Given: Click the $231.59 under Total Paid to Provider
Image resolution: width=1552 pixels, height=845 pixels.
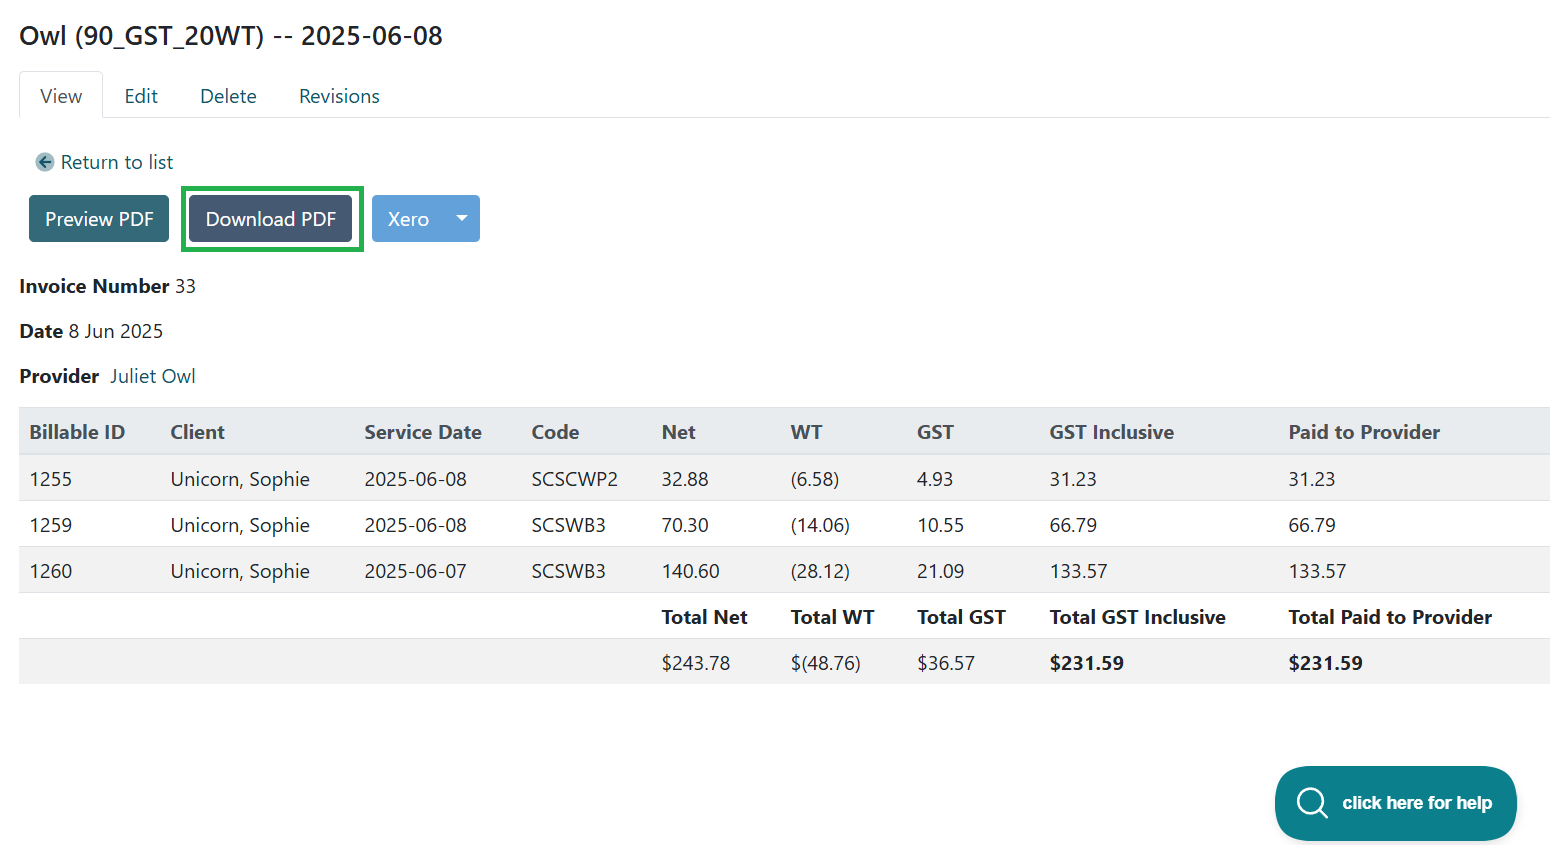Looking at the screenshot, I should tap(1325, 663).
